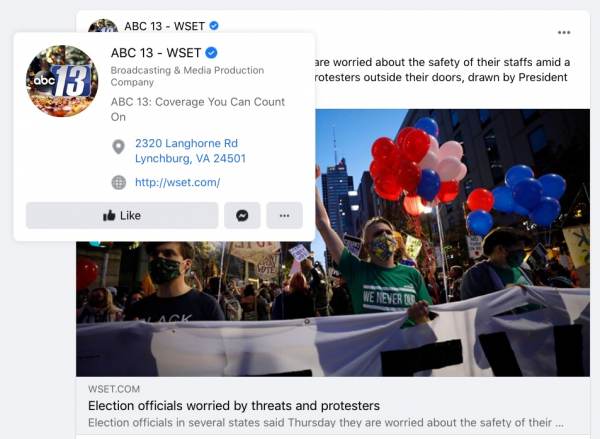Click the globe website icon
This screenshot has width=600, height=439.
pyautogui.click(x=119, y=182)
